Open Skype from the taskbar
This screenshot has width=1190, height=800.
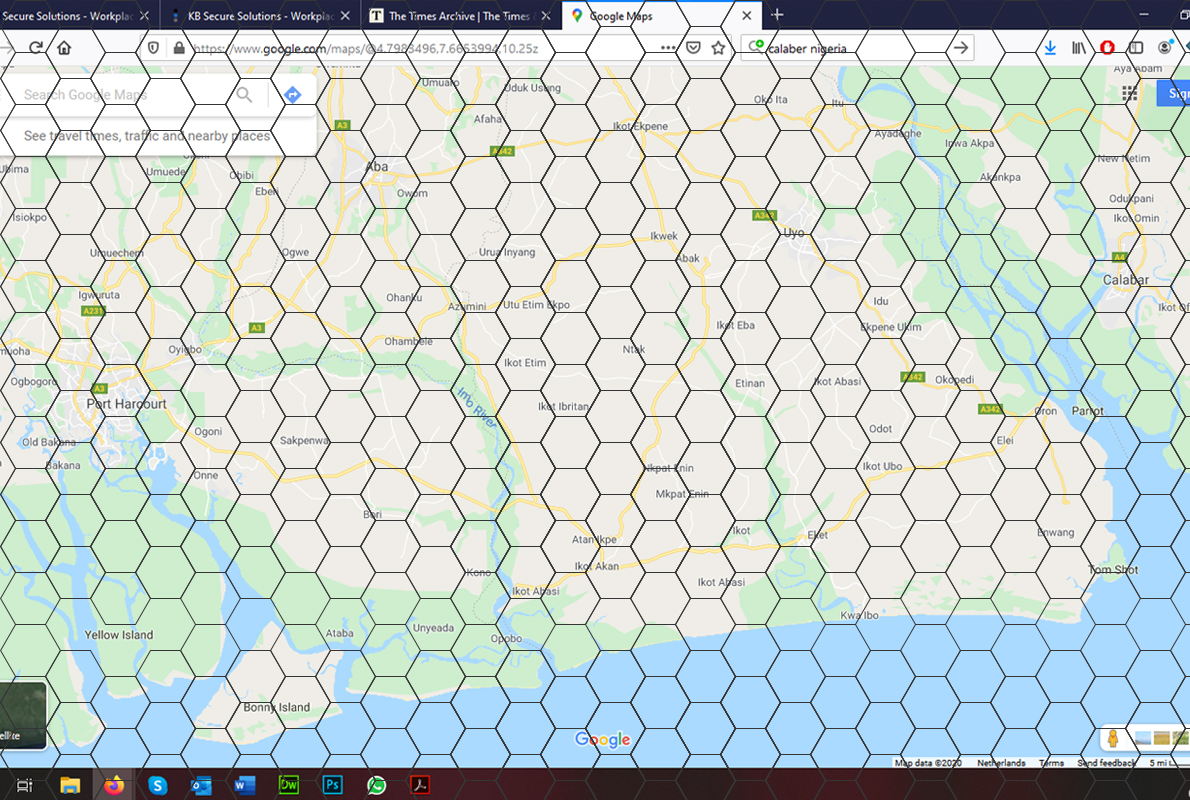pos(157,786)
